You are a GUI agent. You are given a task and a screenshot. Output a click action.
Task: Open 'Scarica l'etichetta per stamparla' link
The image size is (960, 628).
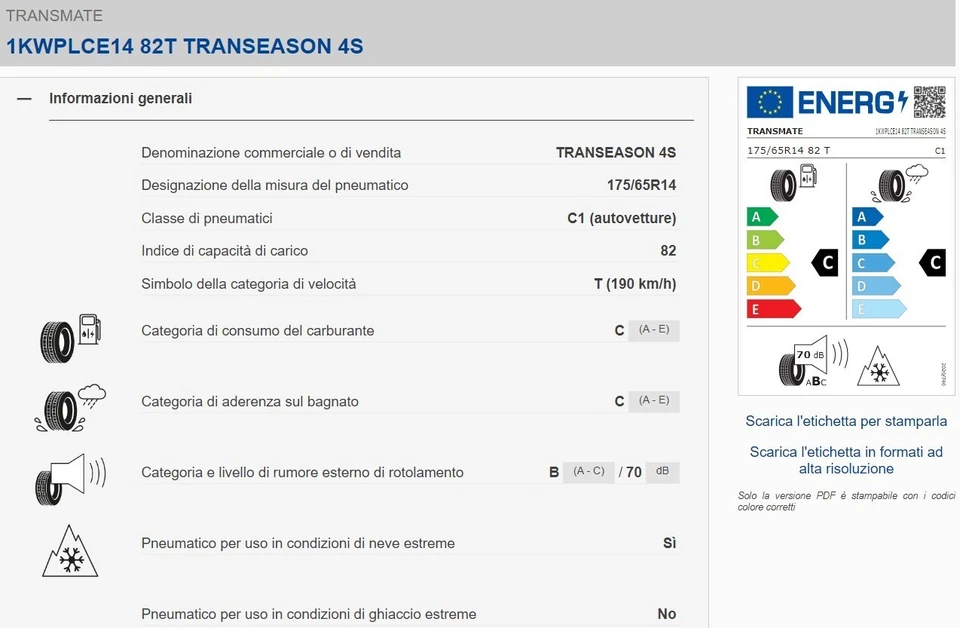point(845,422)
